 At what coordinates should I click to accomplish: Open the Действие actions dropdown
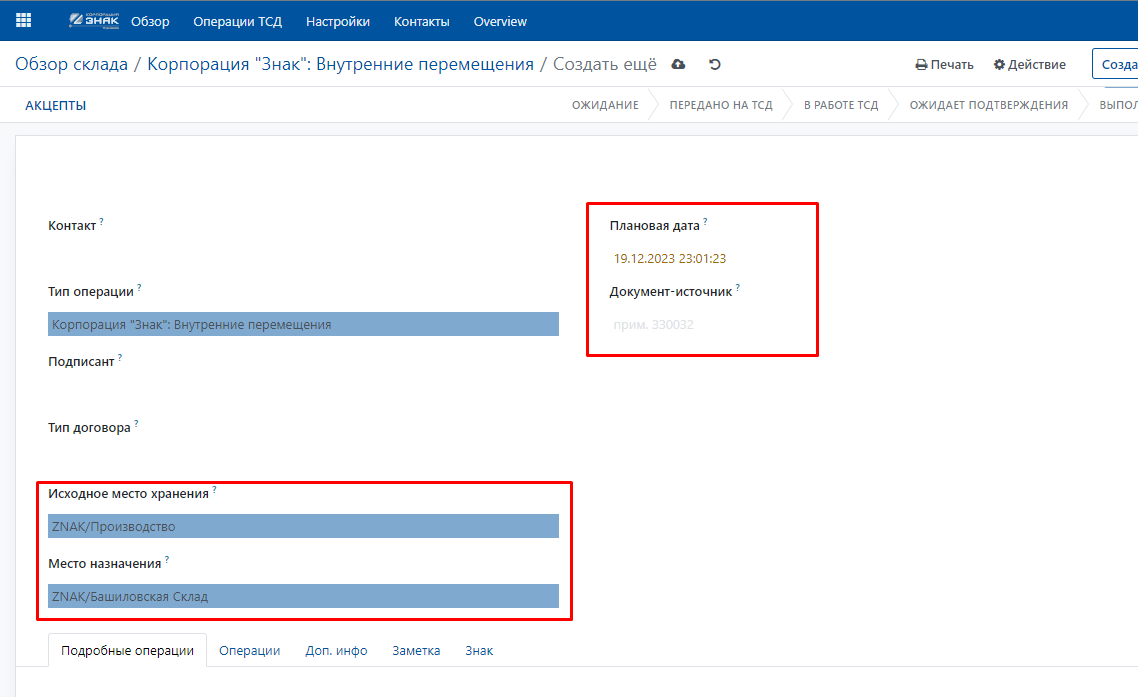pos(1029,64)
